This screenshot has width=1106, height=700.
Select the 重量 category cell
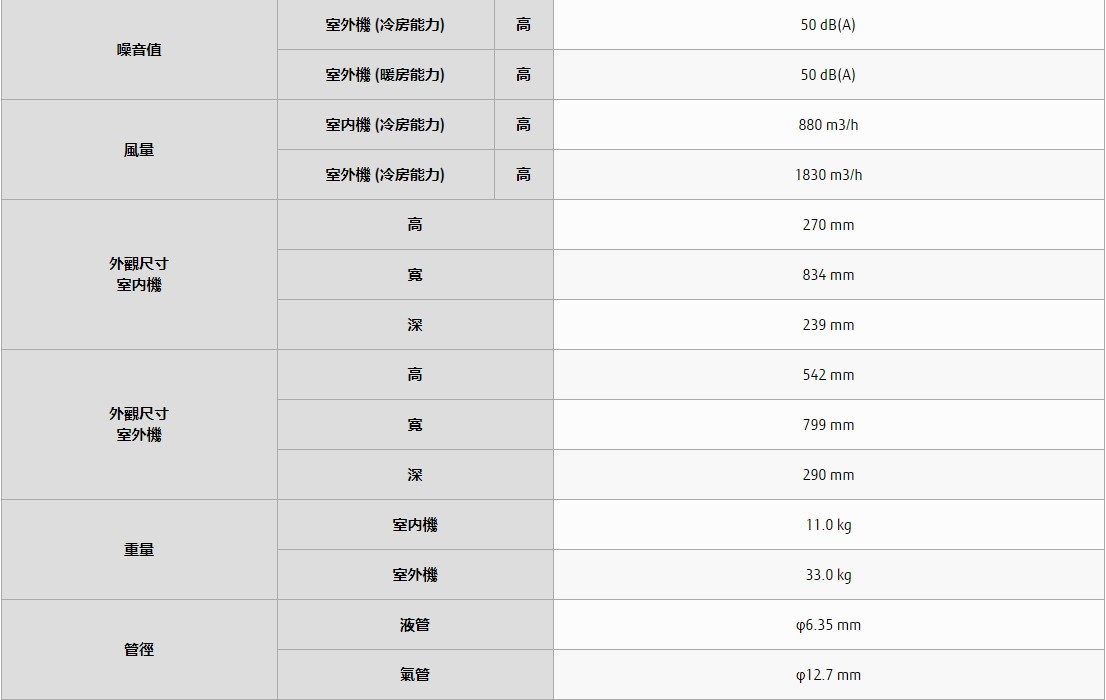pos(139,550)
